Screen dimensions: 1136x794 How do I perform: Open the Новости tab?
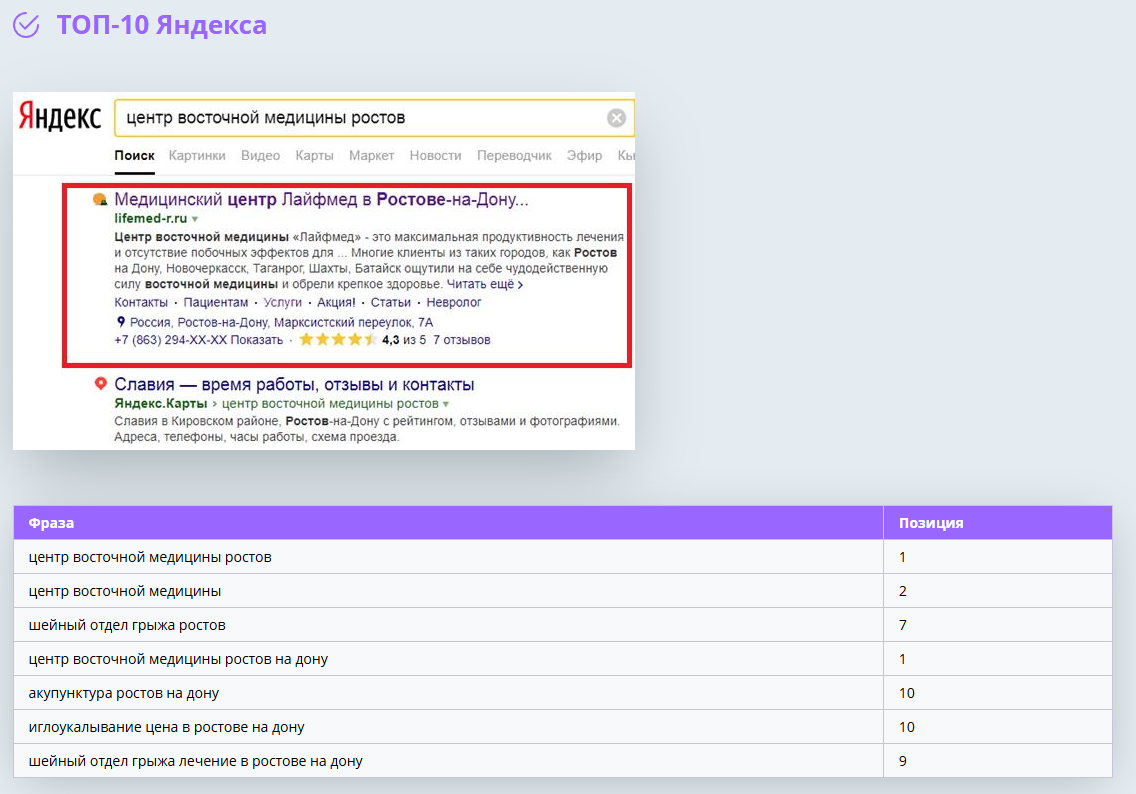pyautogui.click(x=435, y=155)
